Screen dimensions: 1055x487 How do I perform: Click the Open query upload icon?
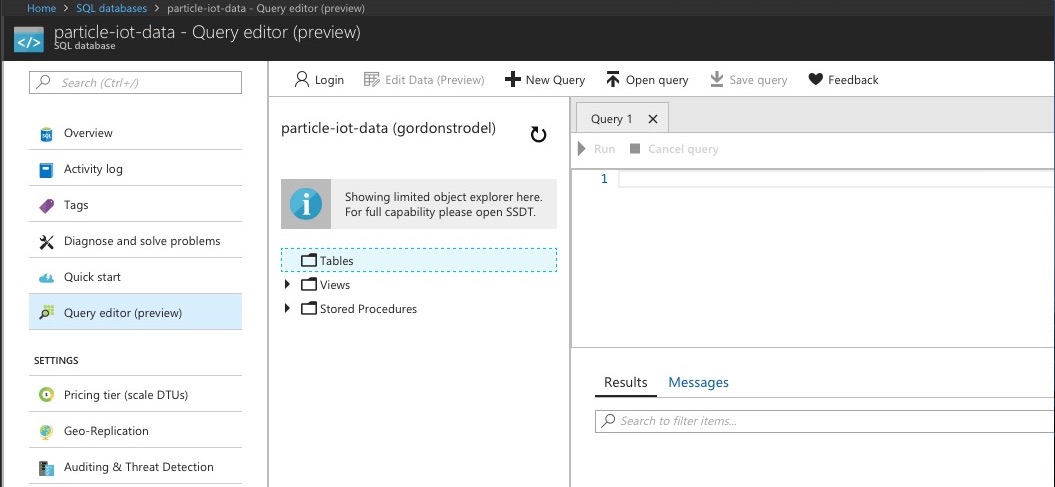pyautogui.click(x=612, y=79)
